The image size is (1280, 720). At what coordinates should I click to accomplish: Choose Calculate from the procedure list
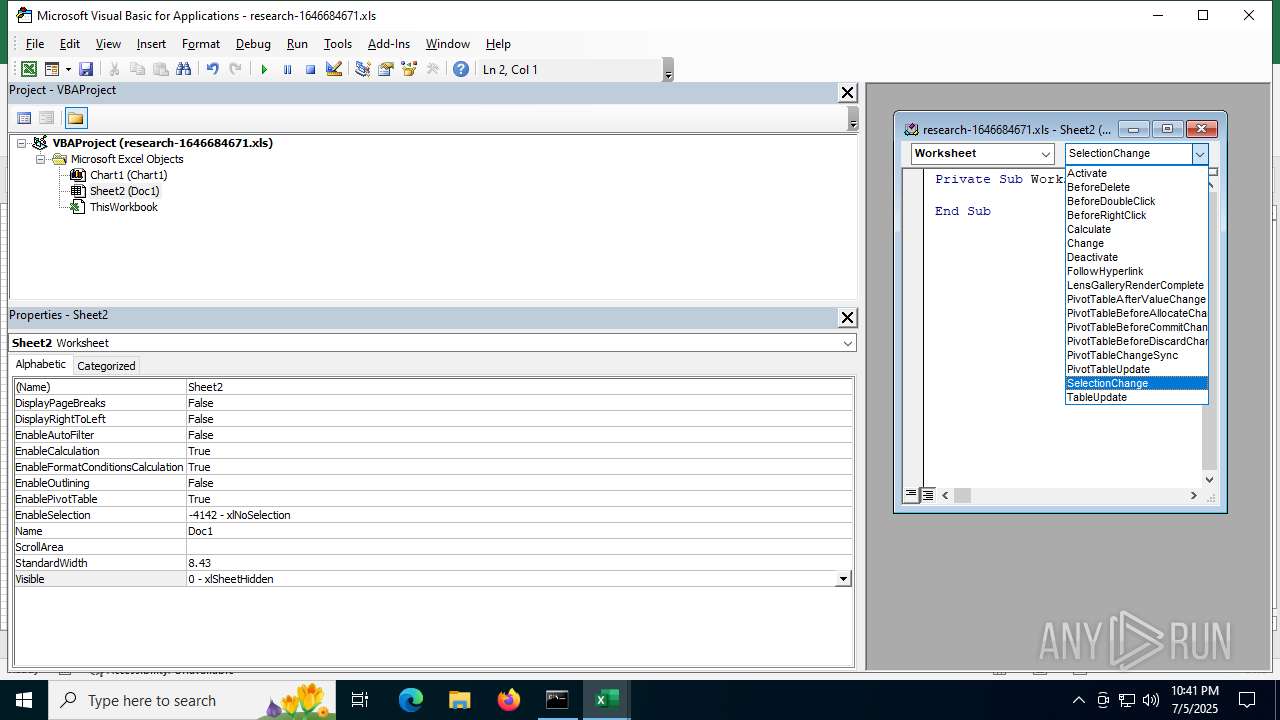coord(1137,229)
